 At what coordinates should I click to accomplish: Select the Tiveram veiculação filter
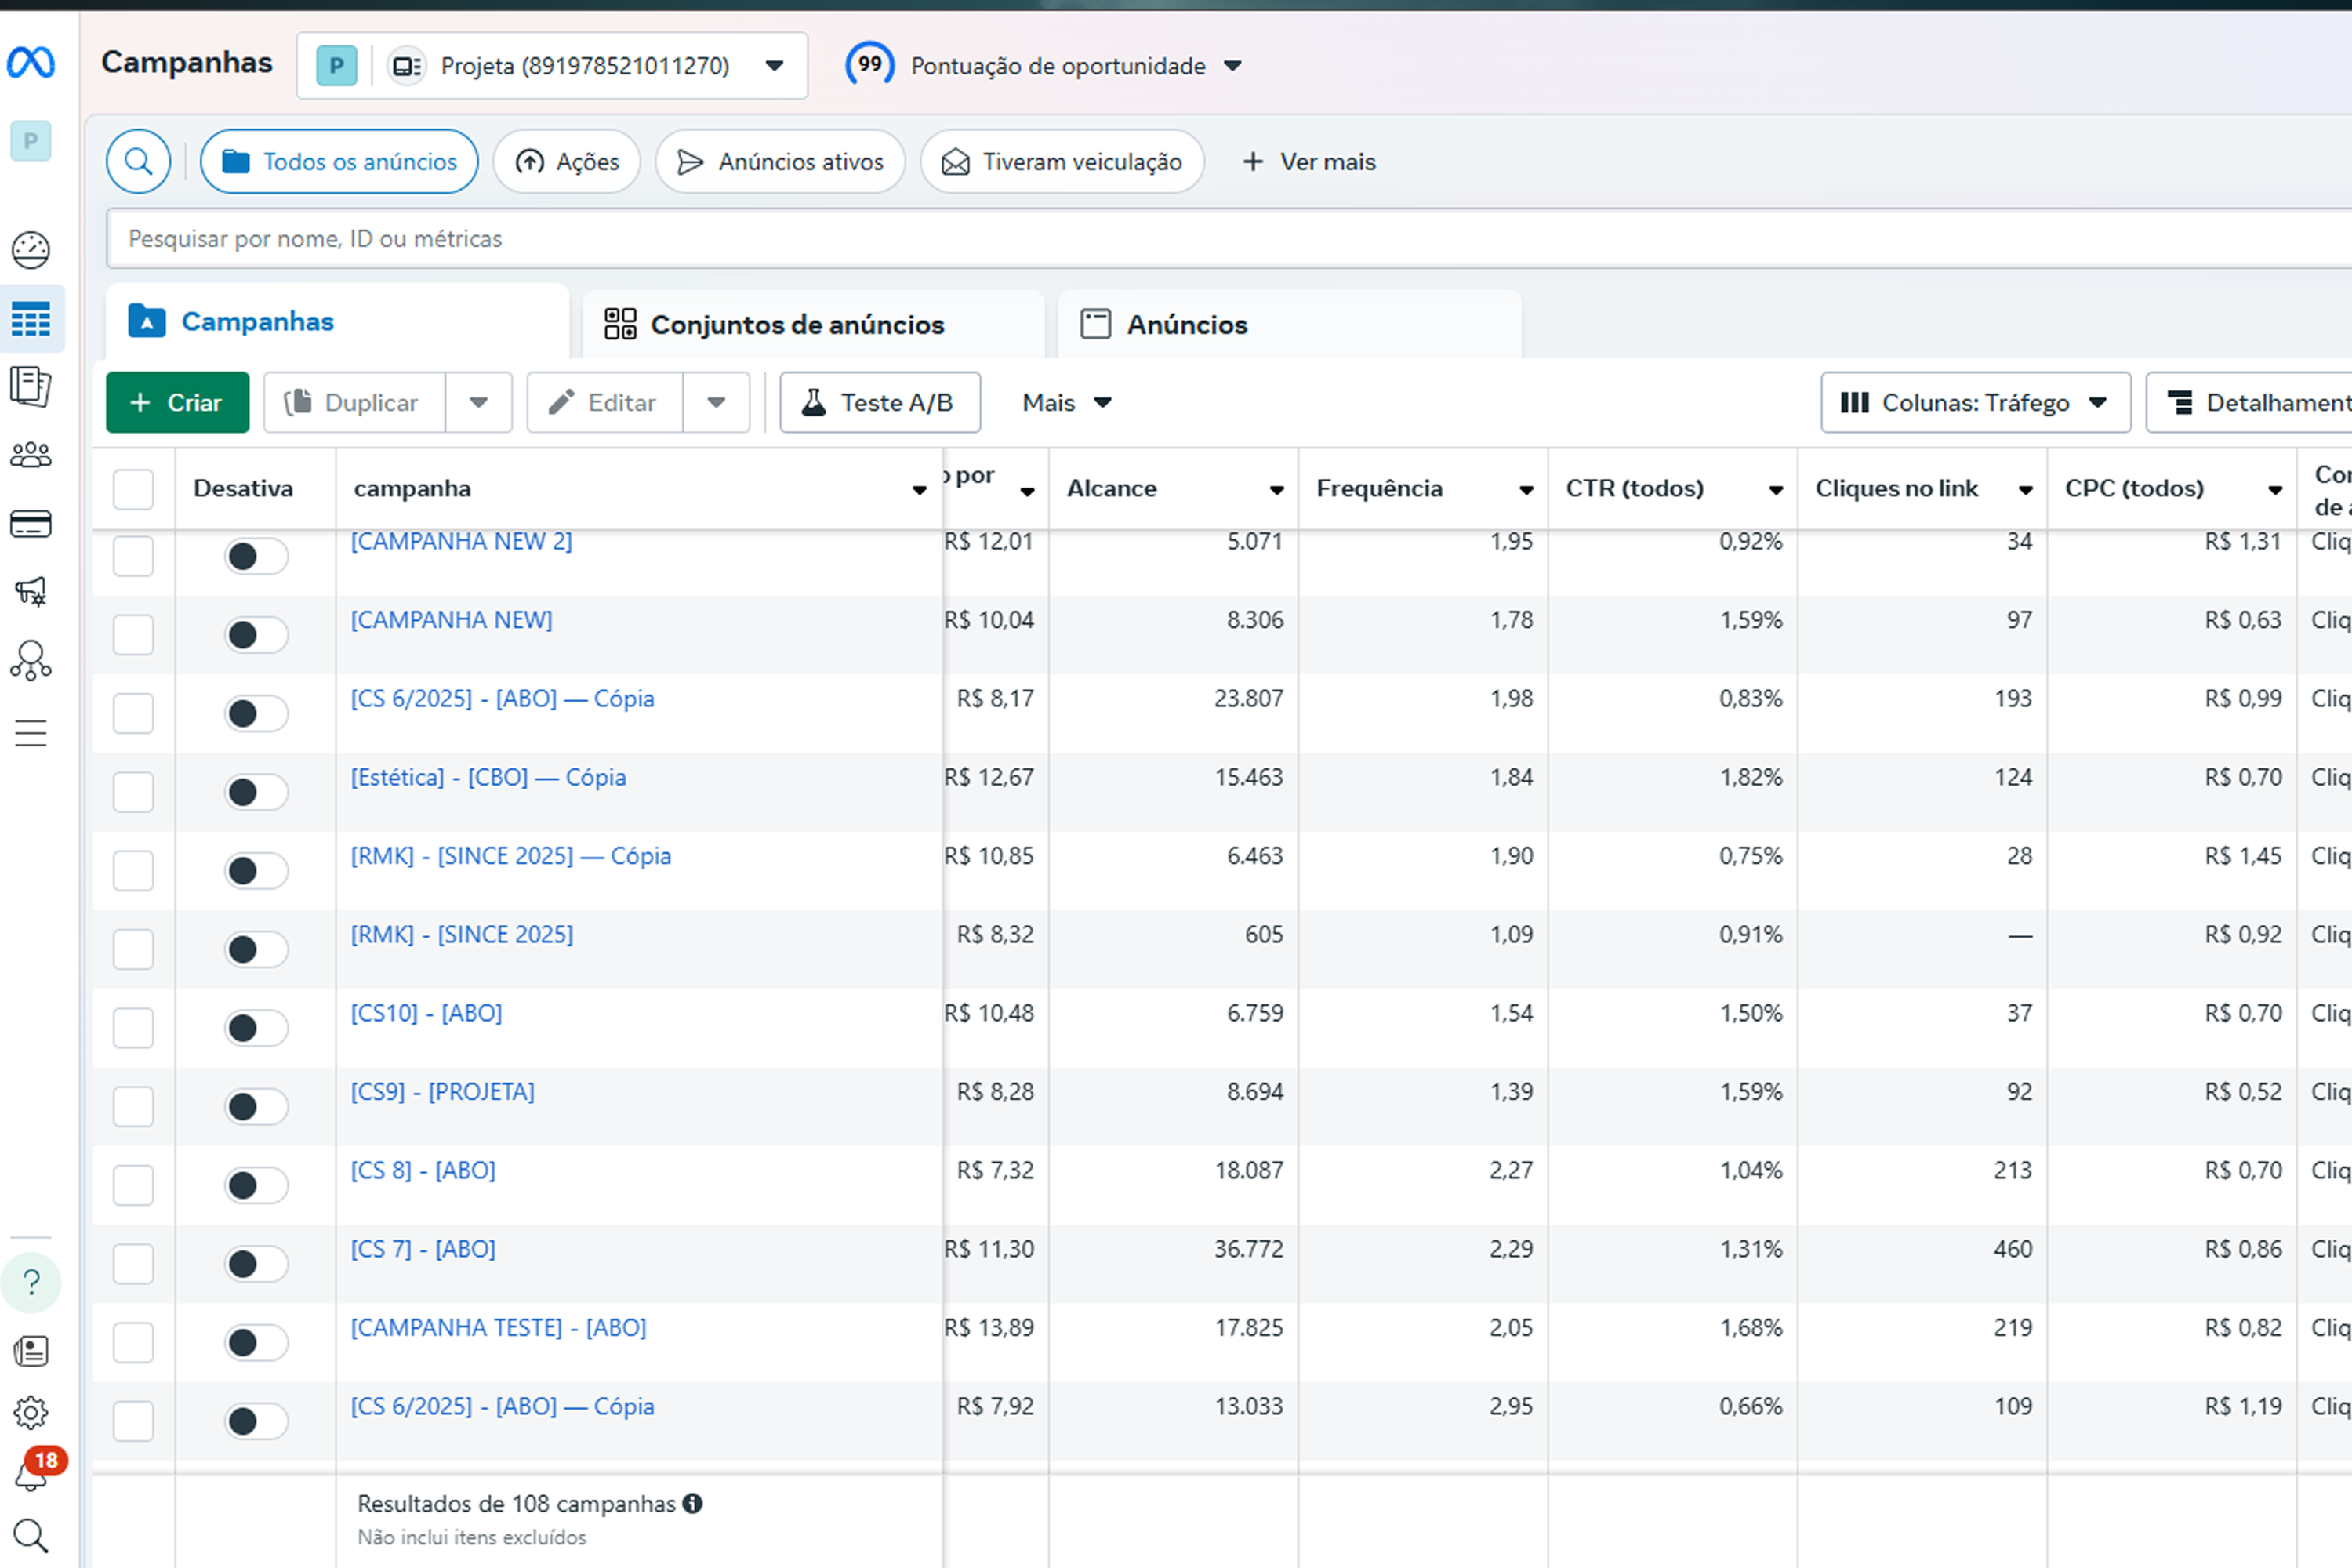pos(1062,162)
